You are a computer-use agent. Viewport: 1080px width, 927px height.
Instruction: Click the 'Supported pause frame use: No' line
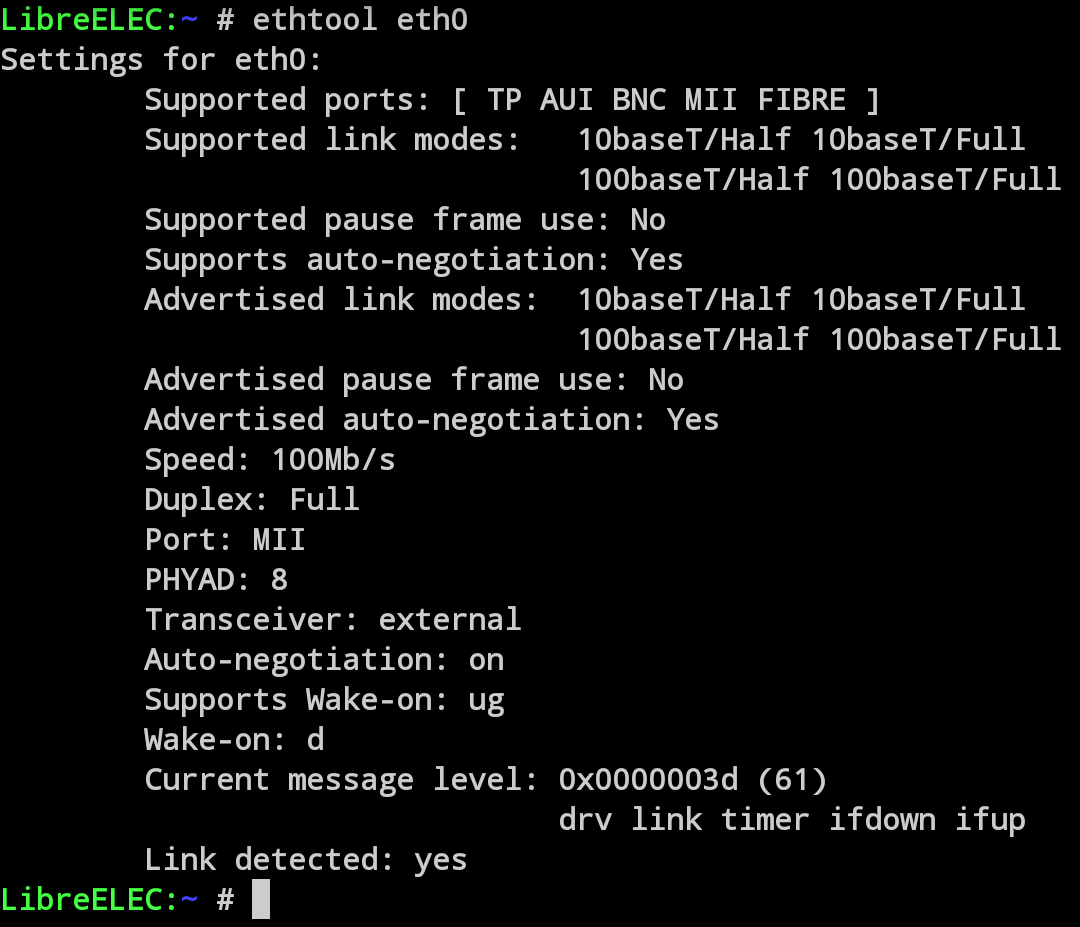click(405, 219)
